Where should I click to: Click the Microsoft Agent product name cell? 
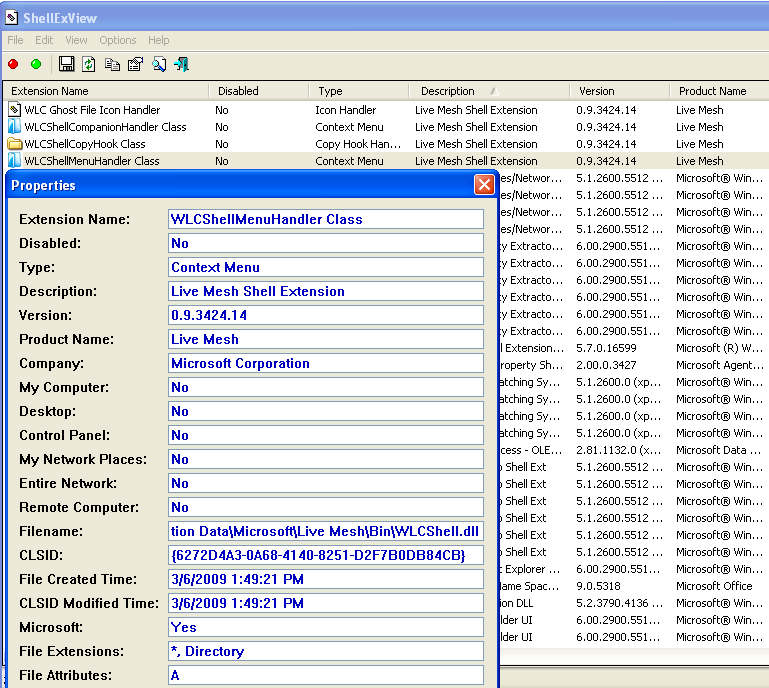point(720,365)
